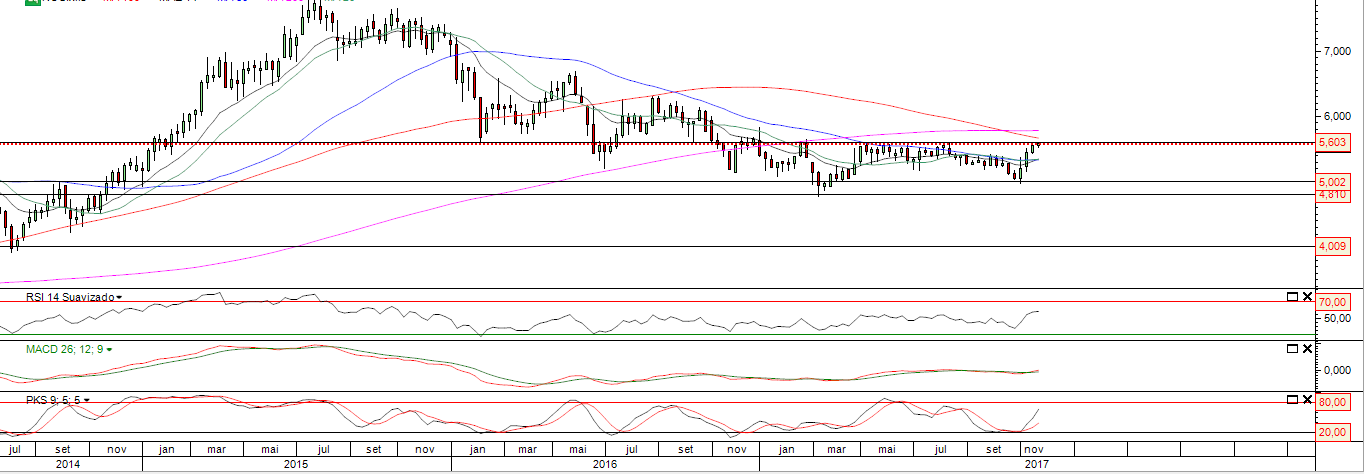The height and width of the screenshot is (474, 1364).
Task: Select the 5,002 support level label
Action: 1334,182
